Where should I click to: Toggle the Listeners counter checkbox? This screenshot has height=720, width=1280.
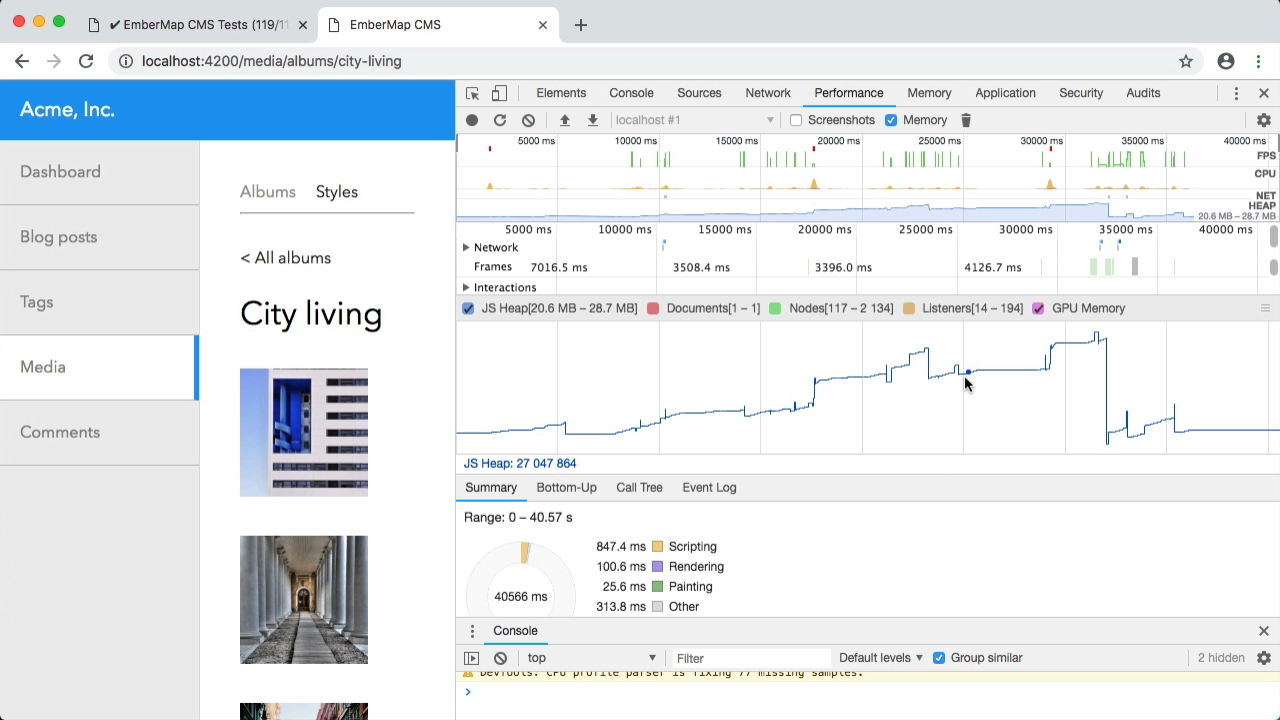[909, 308]
